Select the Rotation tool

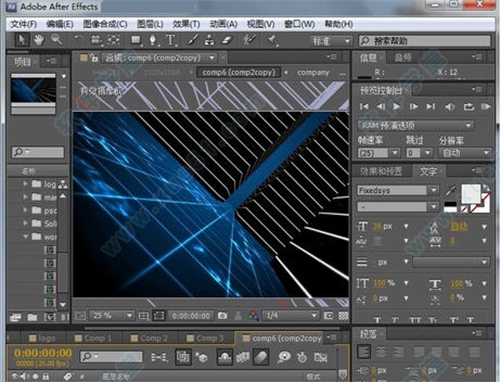tap(78, 40)
